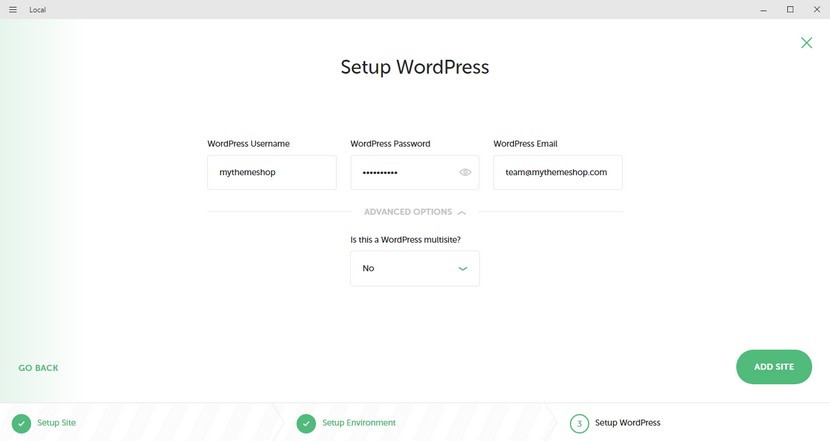Select the Setup Site step
The width and height of the screenshot is (830, 441).
click(56, 422)
